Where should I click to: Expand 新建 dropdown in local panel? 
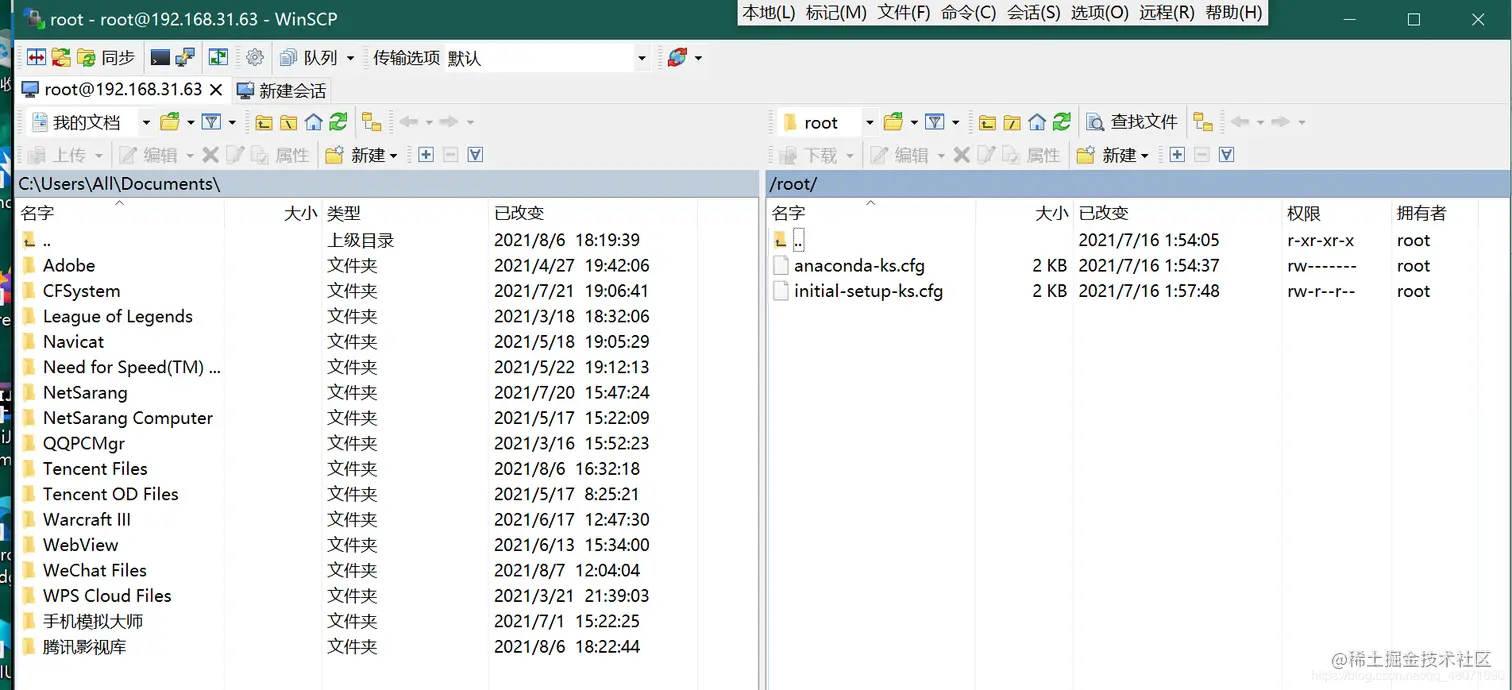(x=393, y=155)
